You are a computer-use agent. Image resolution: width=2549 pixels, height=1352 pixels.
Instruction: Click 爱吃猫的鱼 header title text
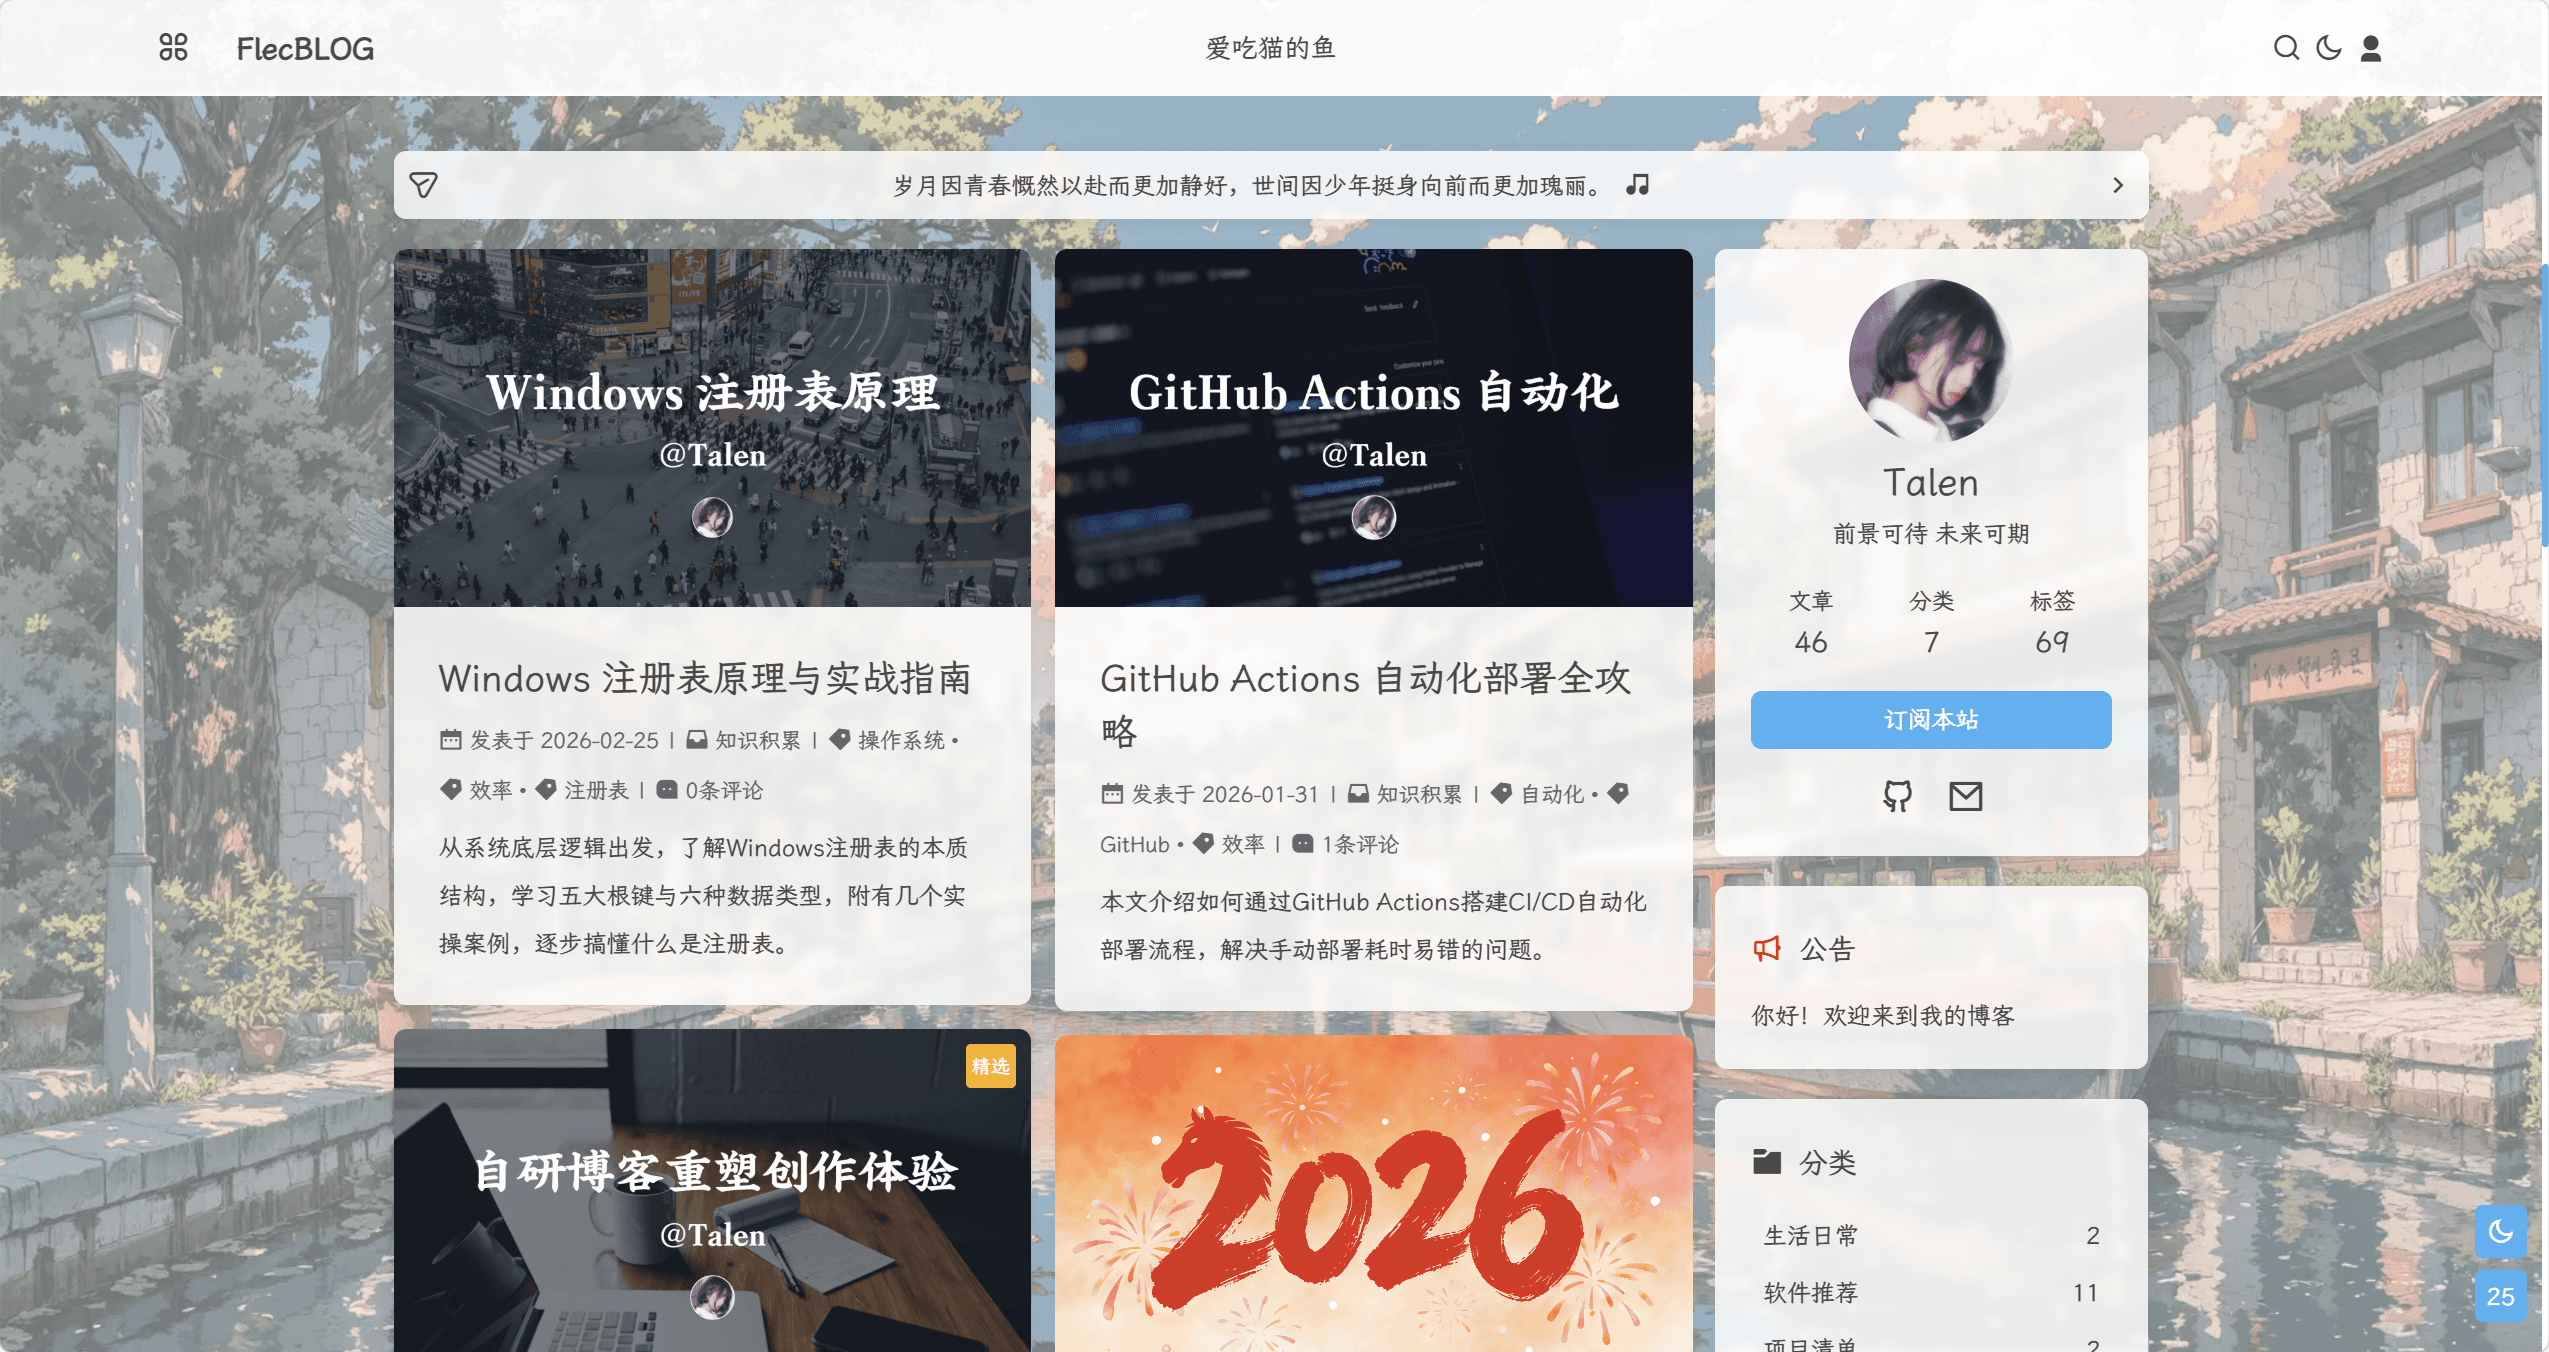coord(1270,48)
